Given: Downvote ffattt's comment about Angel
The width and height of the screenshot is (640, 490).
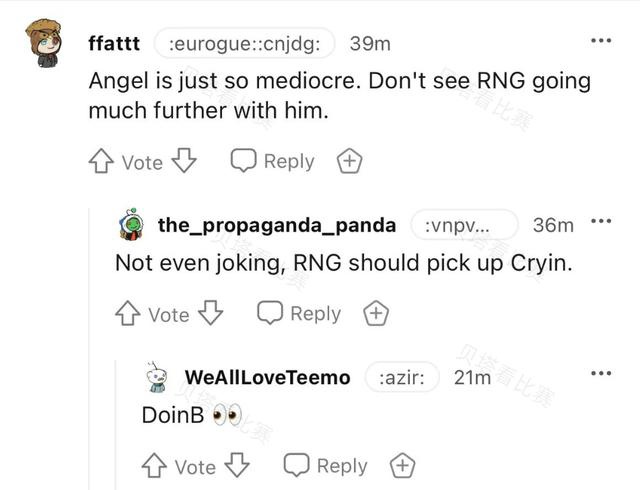Looking at the screenshot, I should point(184,160).
